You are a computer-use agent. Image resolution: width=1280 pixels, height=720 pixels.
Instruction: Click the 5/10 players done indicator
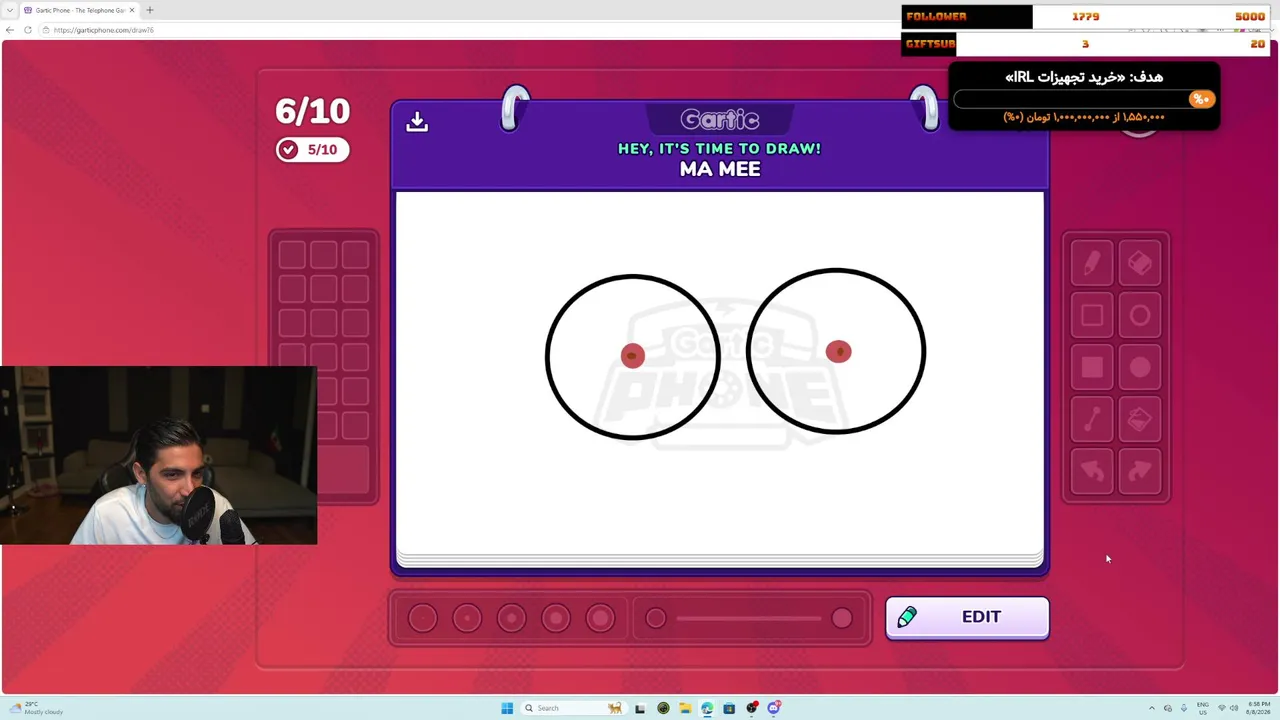(x=312, y=149)
